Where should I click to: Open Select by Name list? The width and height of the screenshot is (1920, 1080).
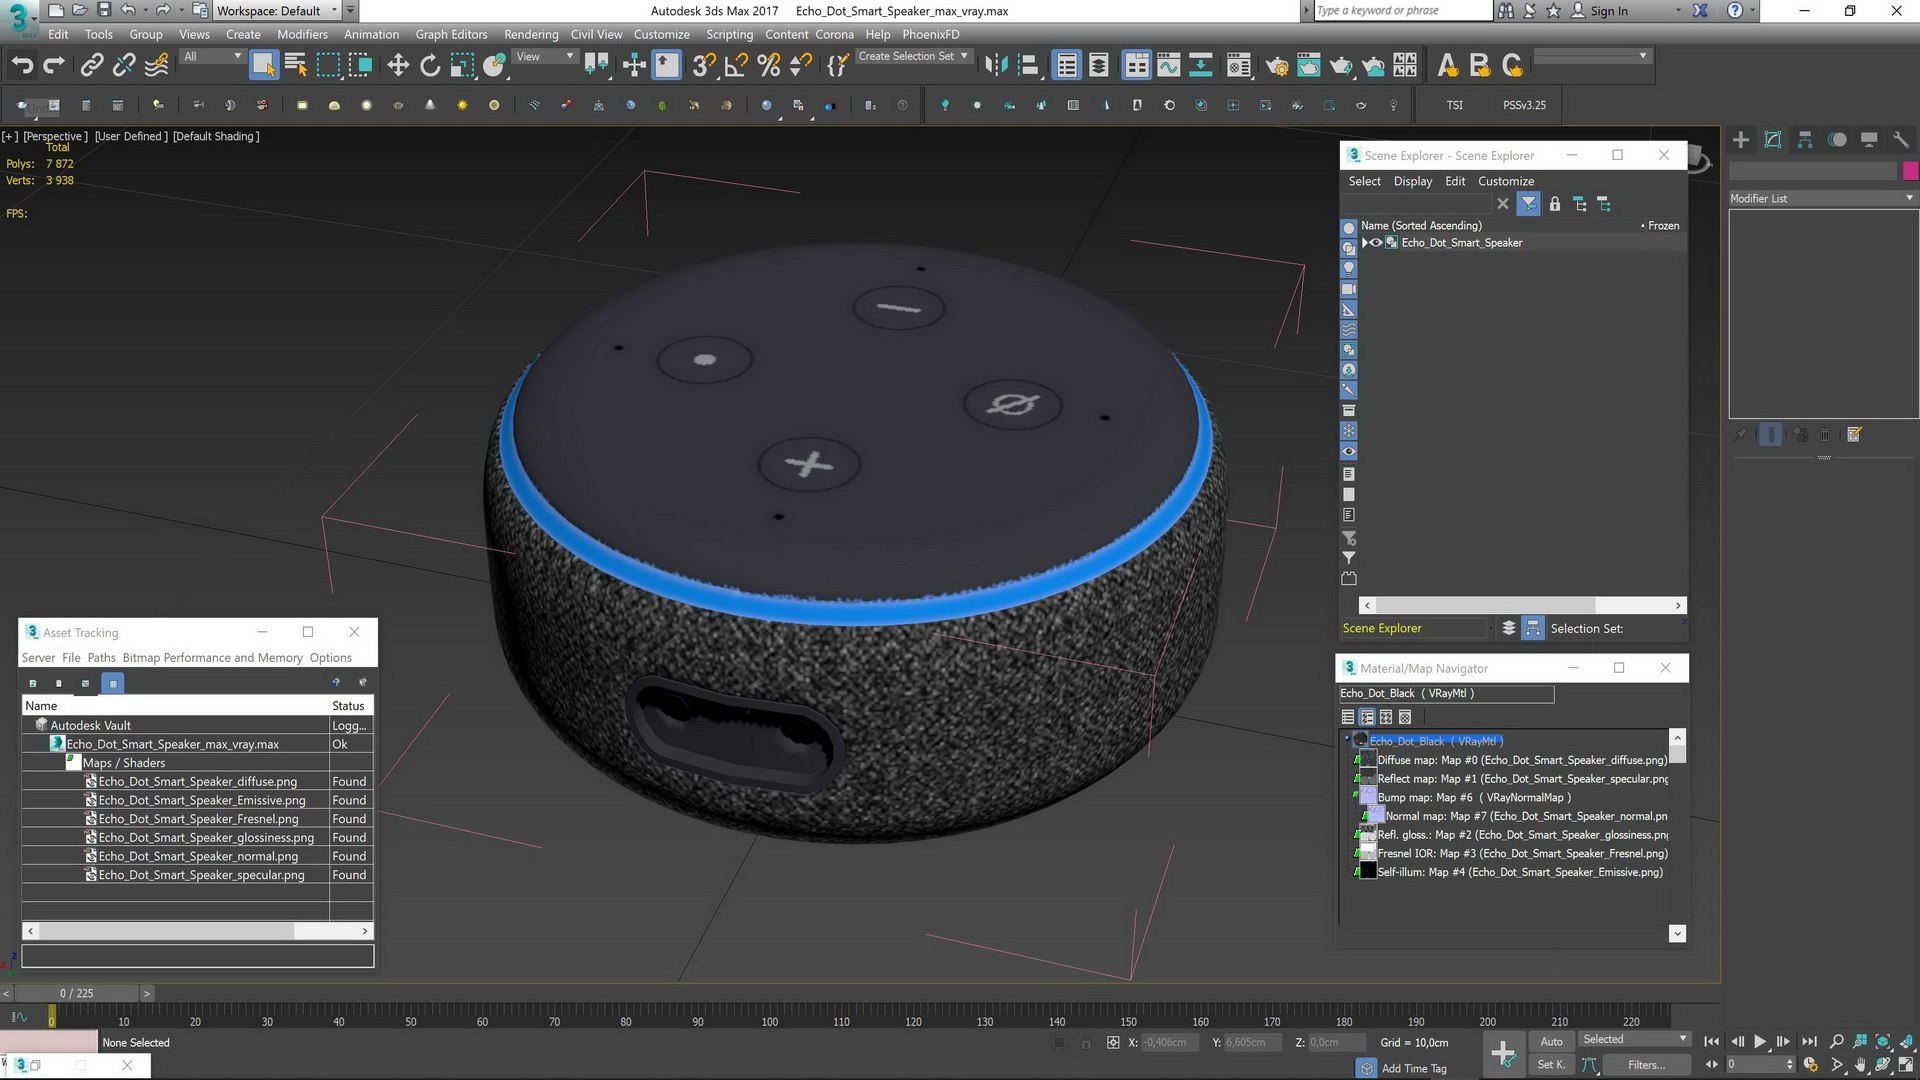pyautogui.click(x=295, y=66)
